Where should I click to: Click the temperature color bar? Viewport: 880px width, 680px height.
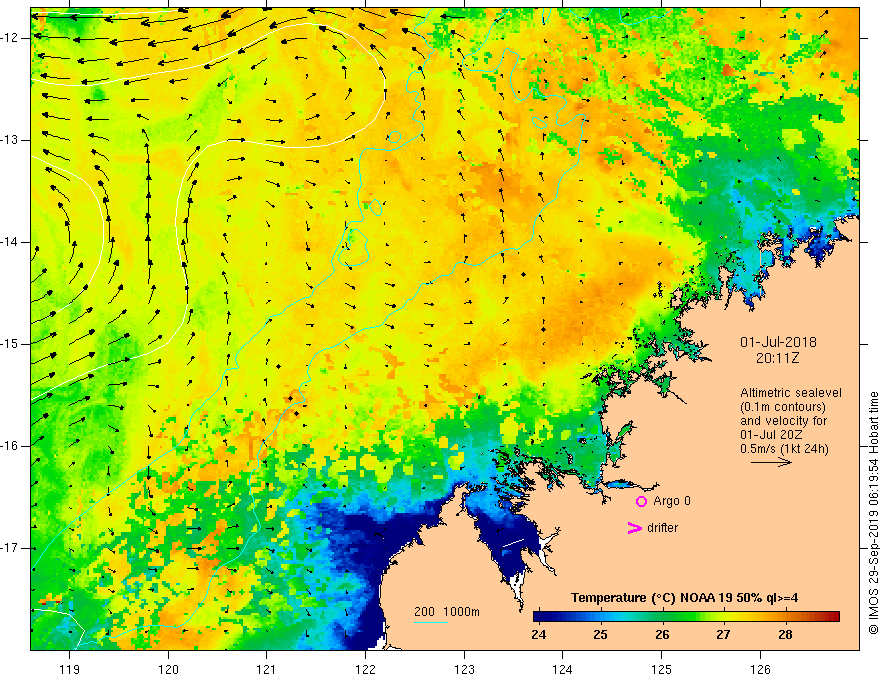[686, 617]
